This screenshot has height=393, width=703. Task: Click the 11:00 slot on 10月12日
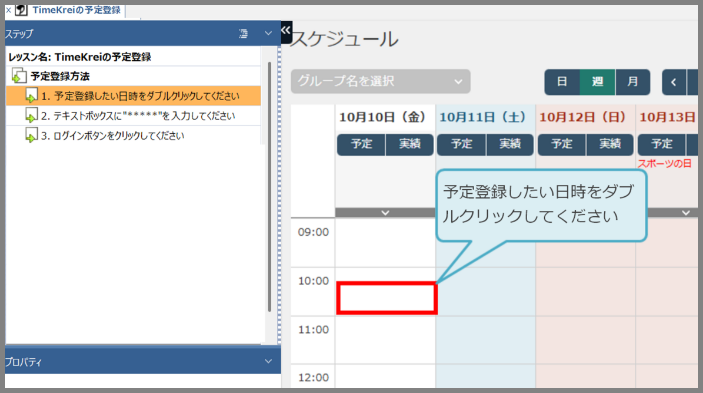coord(586,340)
